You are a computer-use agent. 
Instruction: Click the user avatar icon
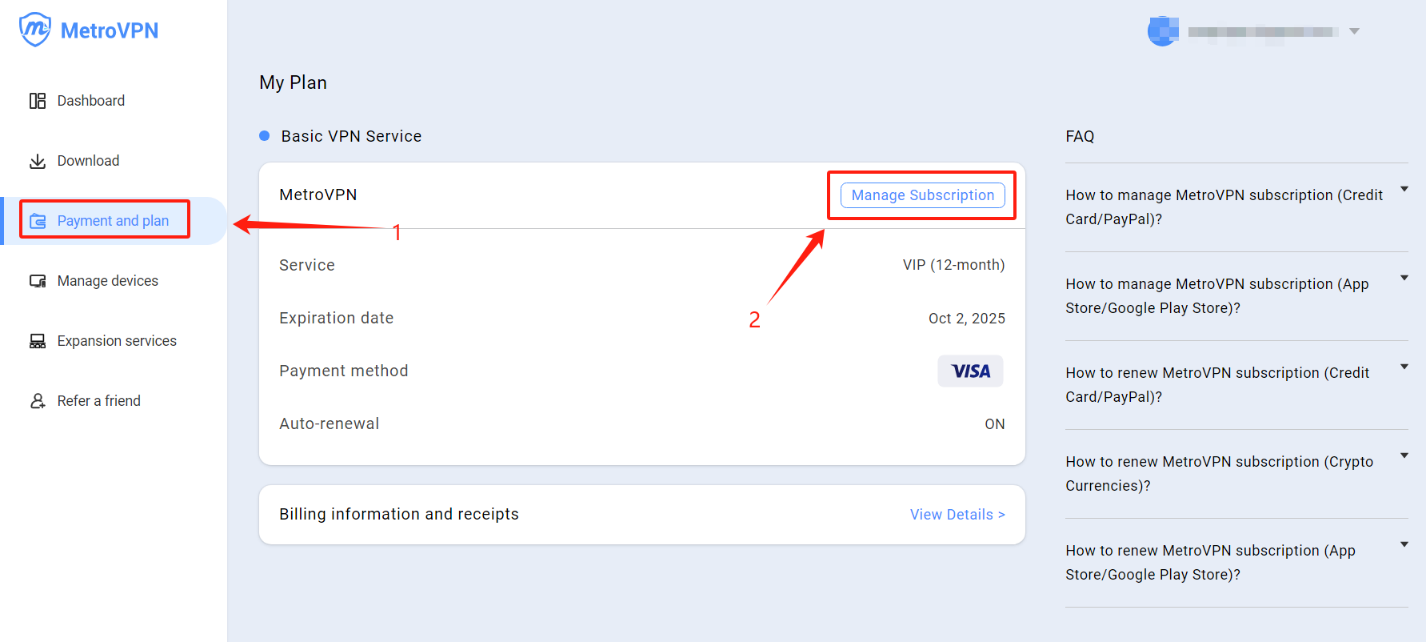point(1162,30)
